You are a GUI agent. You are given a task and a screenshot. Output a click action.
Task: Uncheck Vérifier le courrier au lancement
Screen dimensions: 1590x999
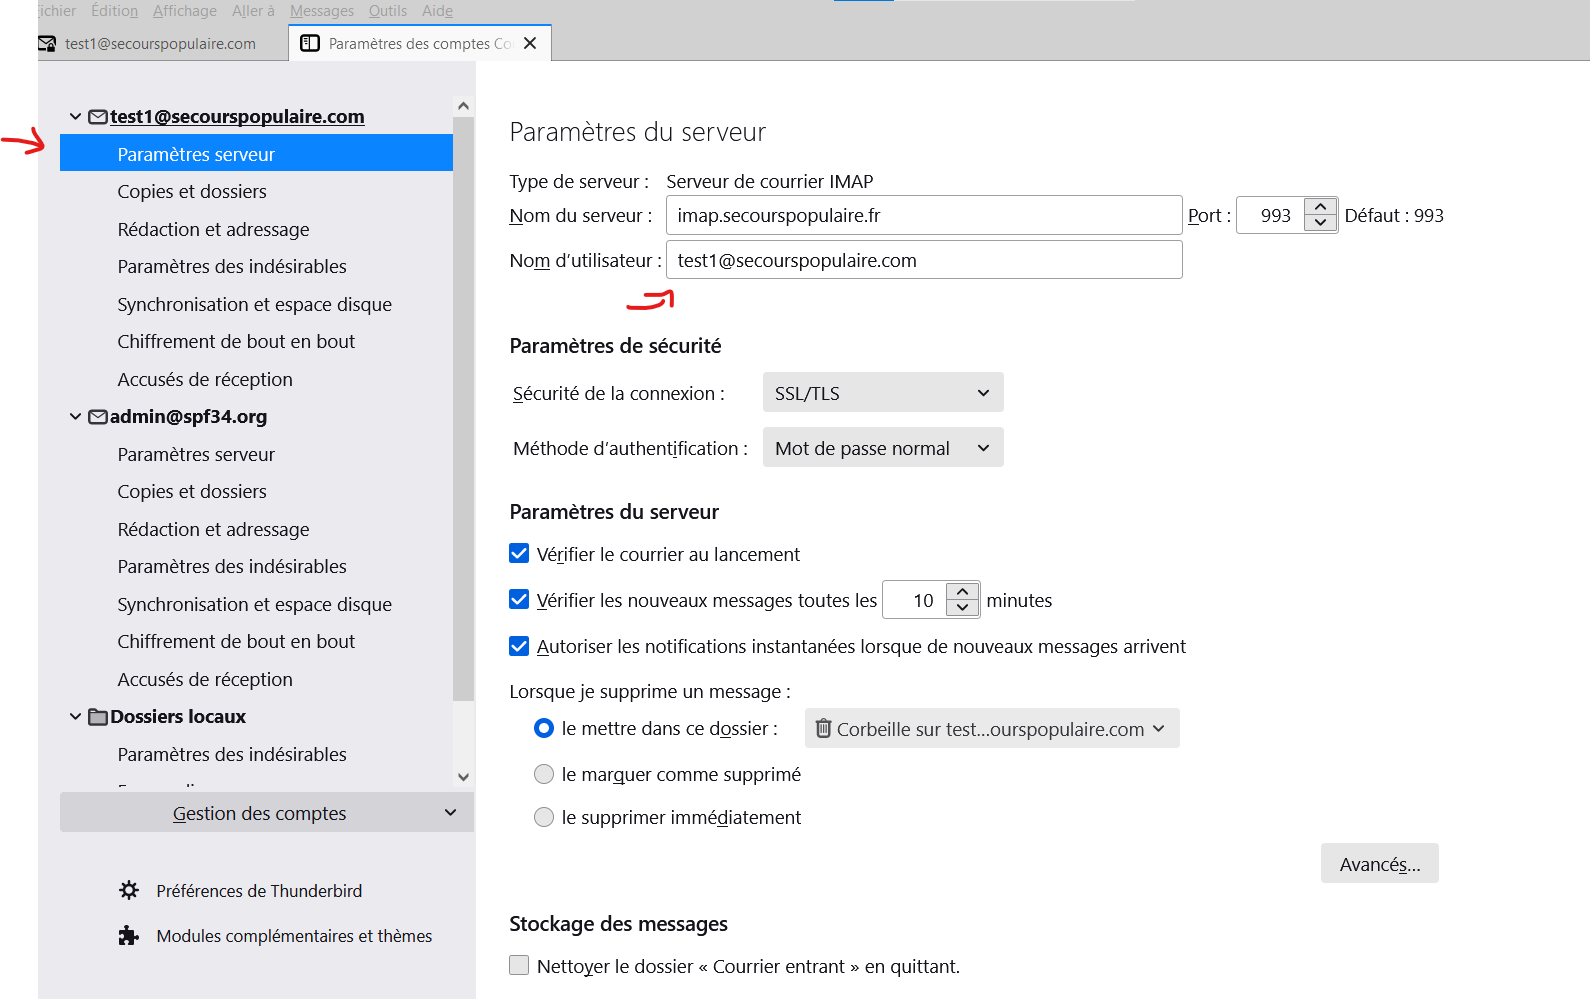point(519,554)
